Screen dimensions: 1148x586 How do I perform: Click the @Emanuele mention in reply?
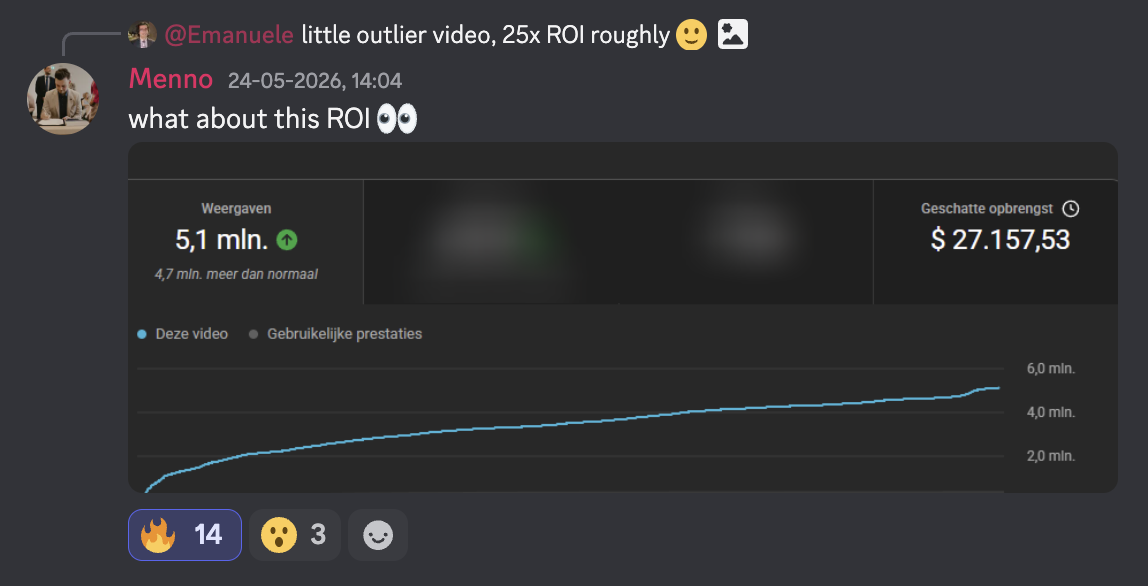click(229, 34)
